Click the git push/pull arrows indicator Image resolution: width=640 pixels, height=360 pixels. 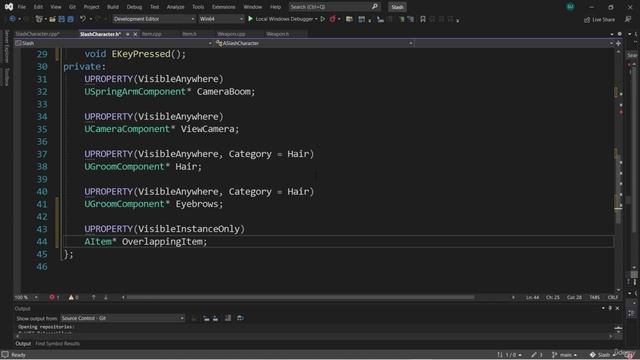pyautogui.click(x=509, y=355)
